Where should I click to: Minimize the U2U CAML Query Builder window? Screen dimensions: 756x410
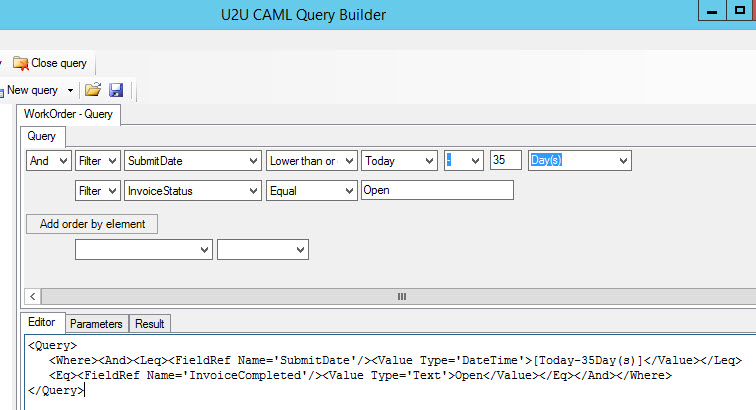[712, 11]
